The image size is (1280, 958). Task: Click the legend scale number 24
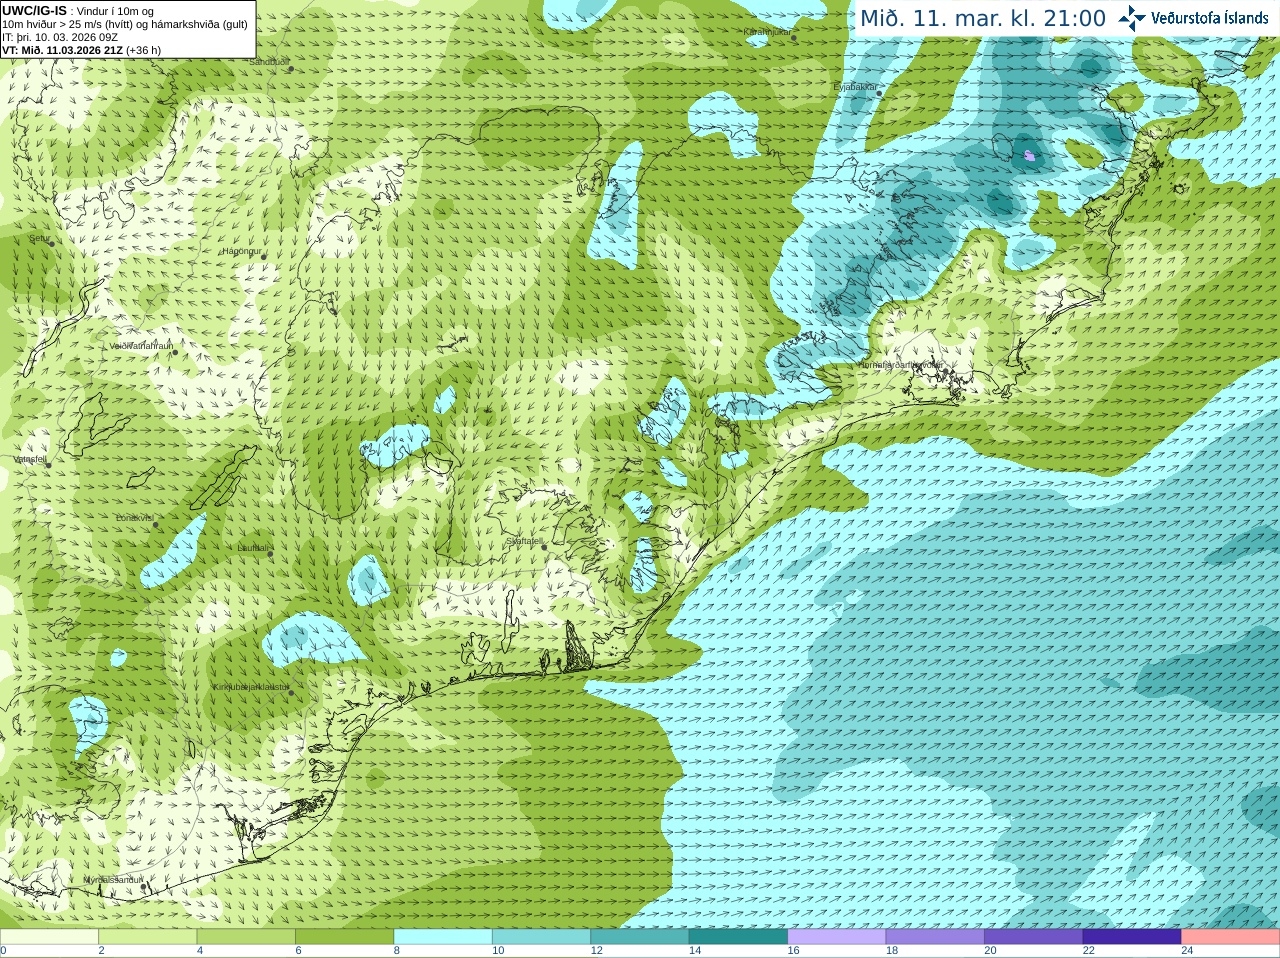(1187, 951)
